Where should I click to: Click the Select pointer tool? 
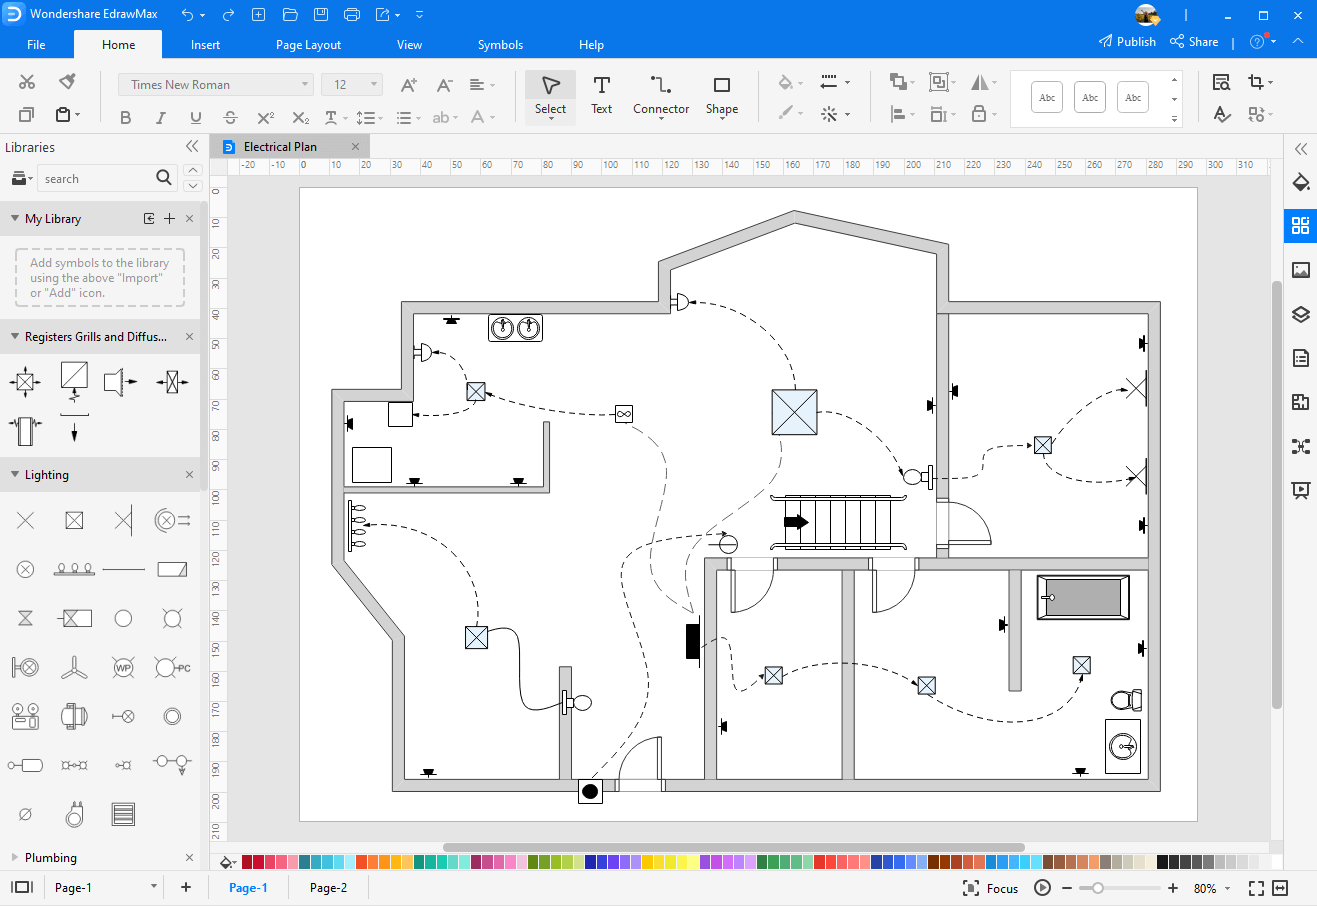point(550,96)
